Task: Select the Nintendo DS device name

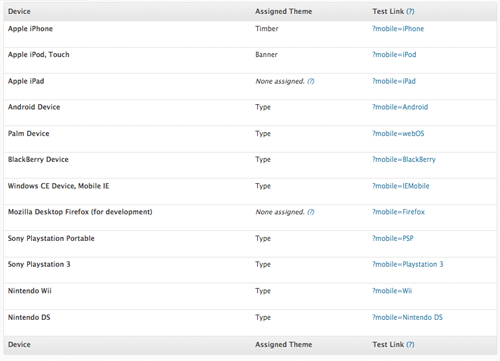Action: pos(29,317)
